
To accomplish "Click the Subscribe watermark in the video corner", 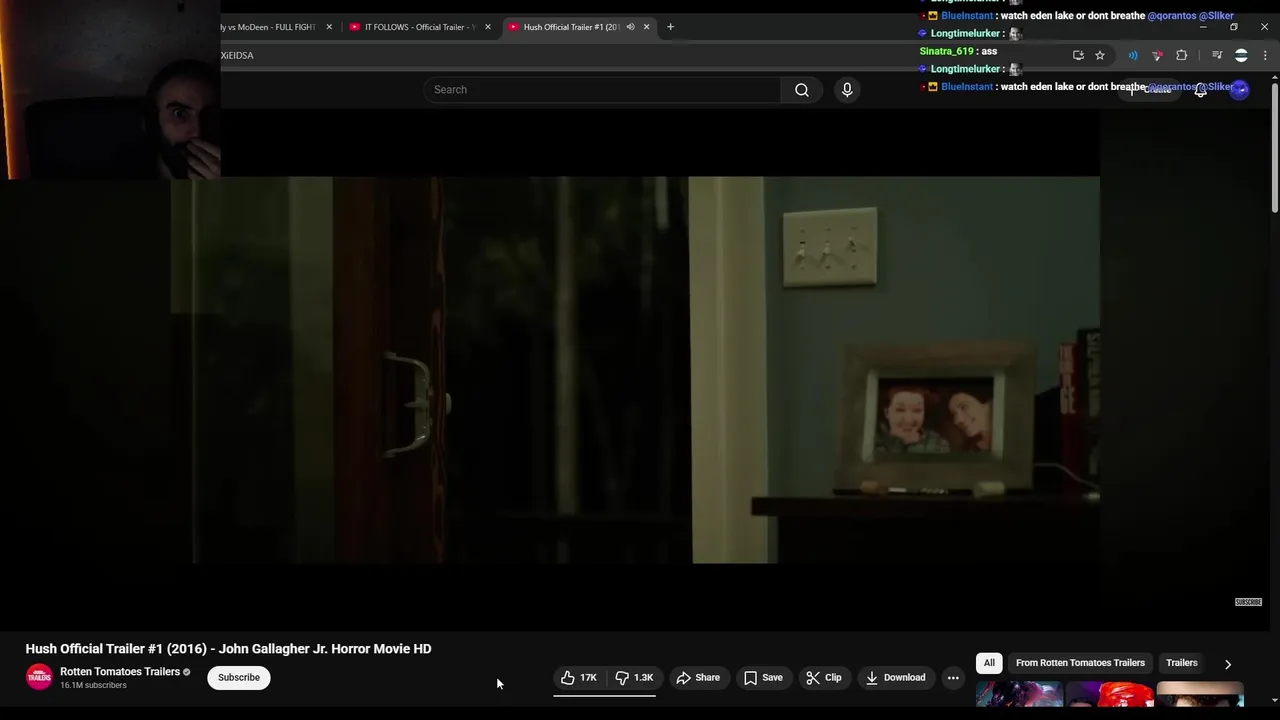I will click(1248, 602).
